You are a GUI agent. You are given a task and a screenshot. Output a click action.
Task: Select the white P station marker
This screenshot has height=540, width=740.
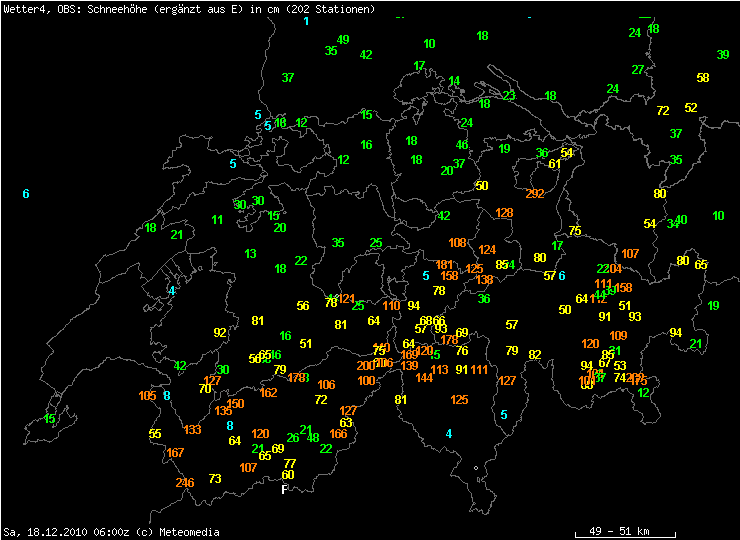pos(284,489)
